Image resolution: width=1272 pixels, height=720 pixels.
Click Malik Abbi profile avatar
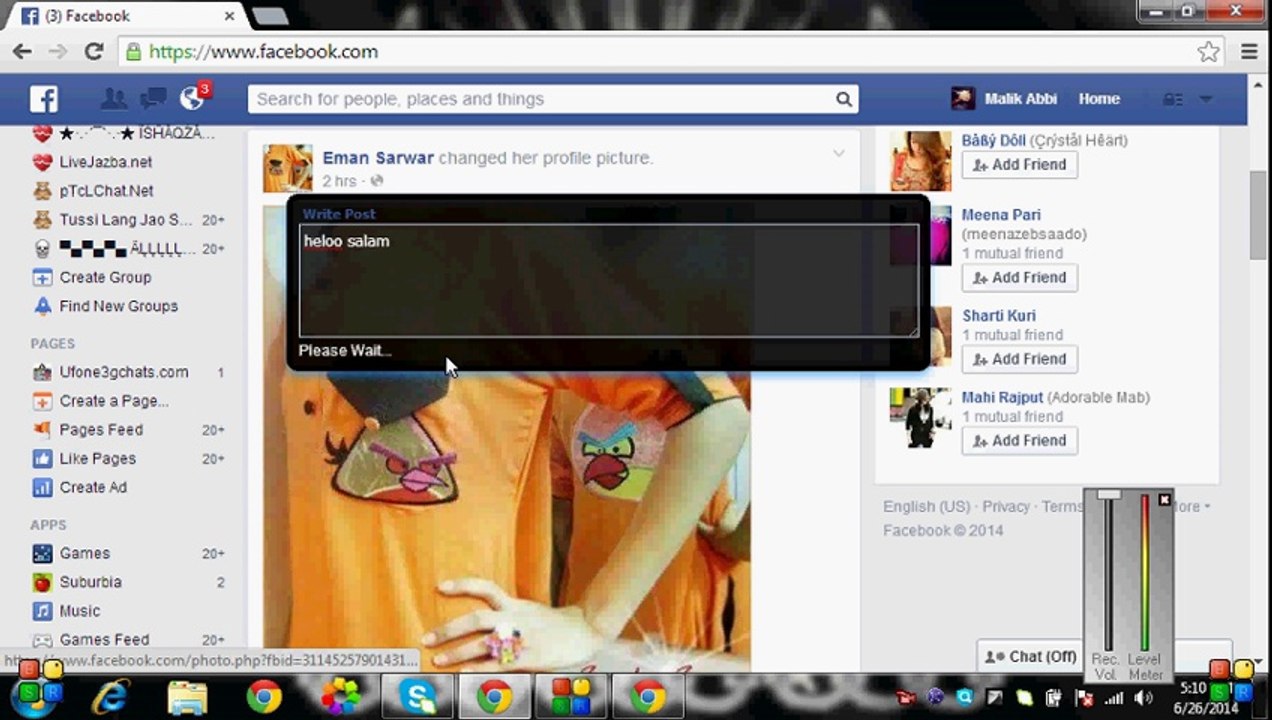962,98
